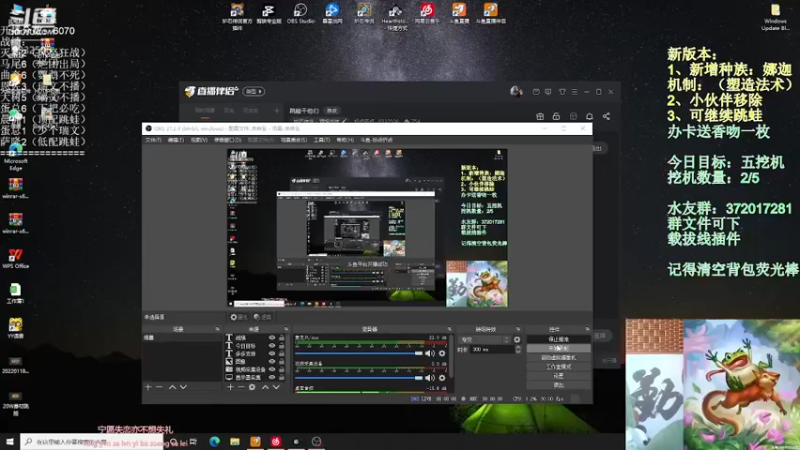
Task: Hide the 视频采集设备 source
Action: pyautogui.click(x=272, y=369)
